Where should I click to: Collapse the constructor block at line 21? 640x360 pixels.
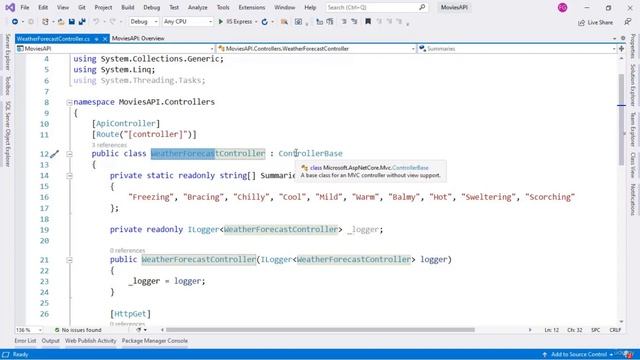point(69,260)
